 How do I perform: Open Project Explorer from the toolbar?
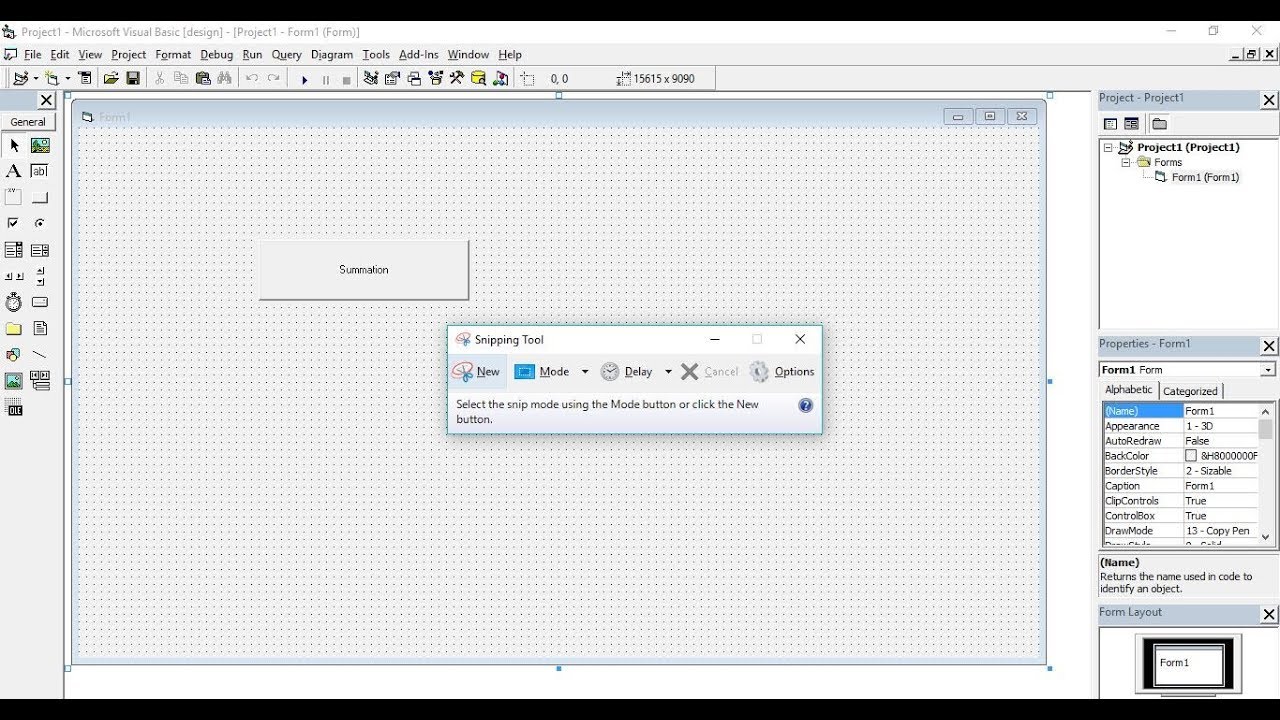coord(371,78)
